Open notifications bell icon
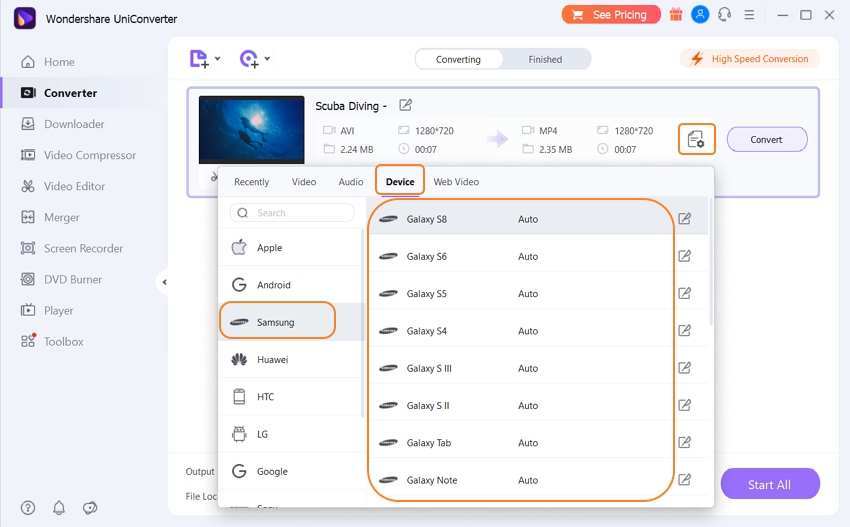Image resolution: width=850 pixels, height=527 pixels. pos(59,507)
